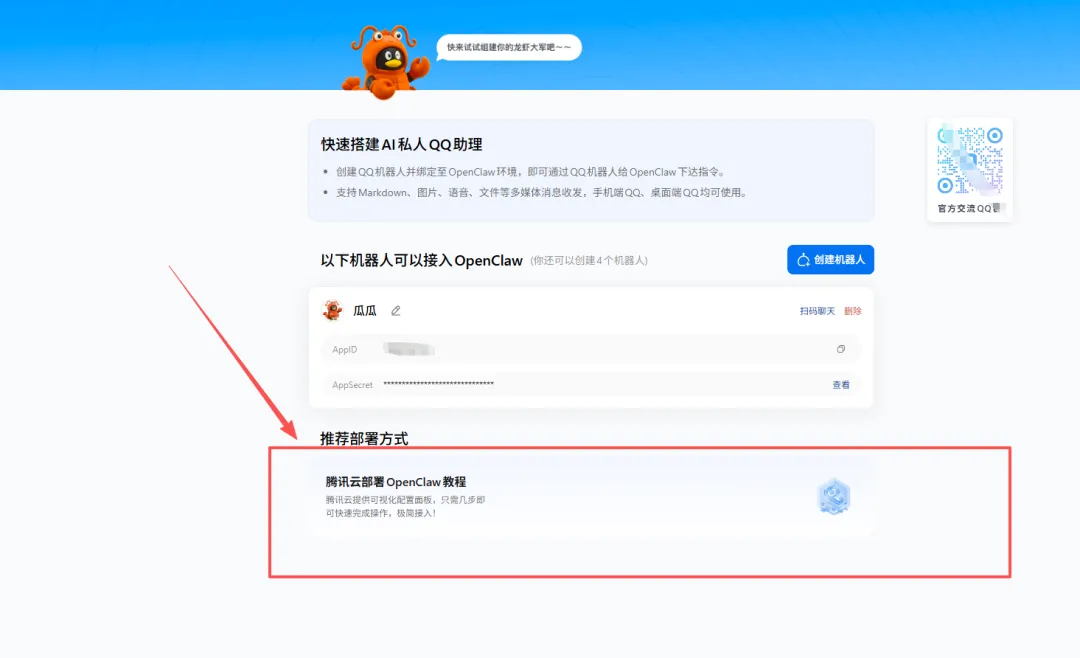1080x658 pixels.
Task: Open the 瓜瓜 robot avatar
Action: [x=333, y=311]
